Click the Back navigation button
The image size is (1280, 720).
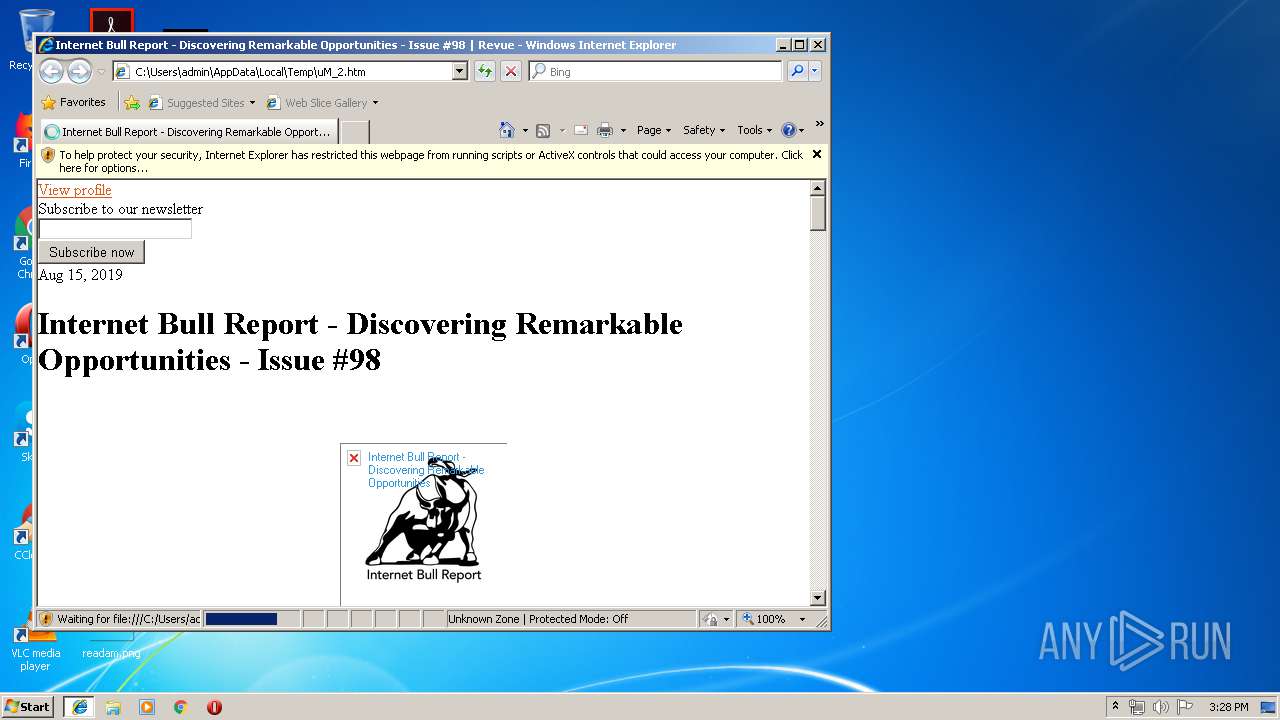[51, 71]
